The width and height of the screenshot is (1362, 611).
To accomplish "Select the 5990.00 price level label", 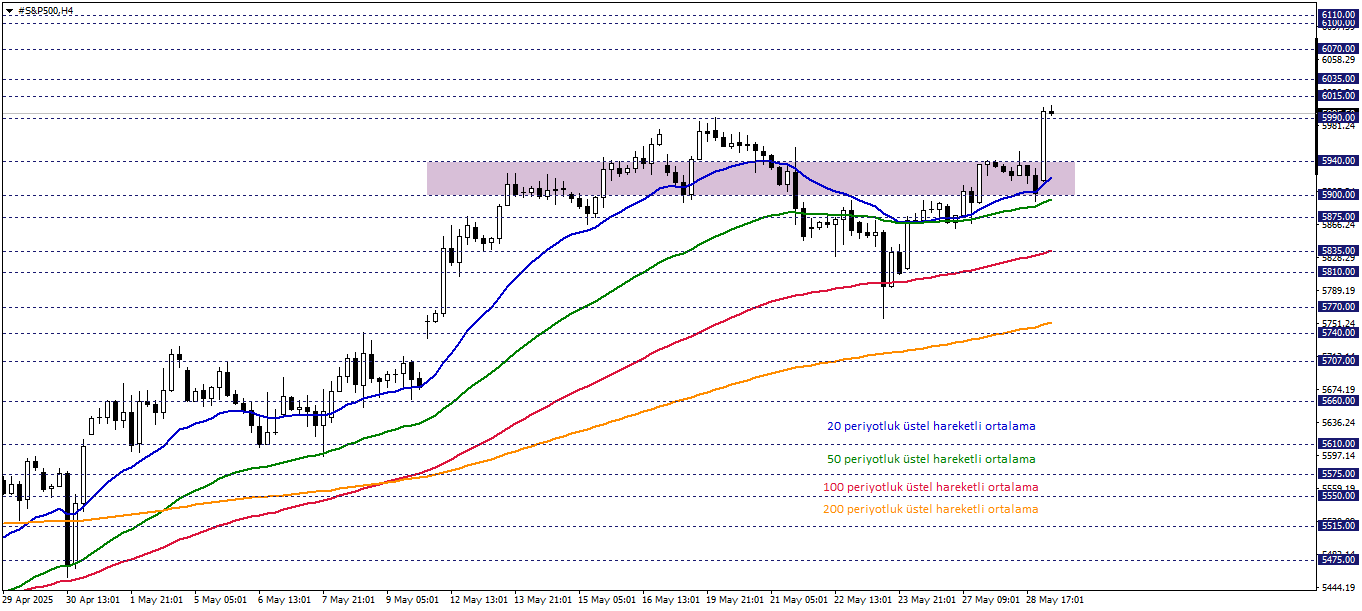I will point(1337,117).
